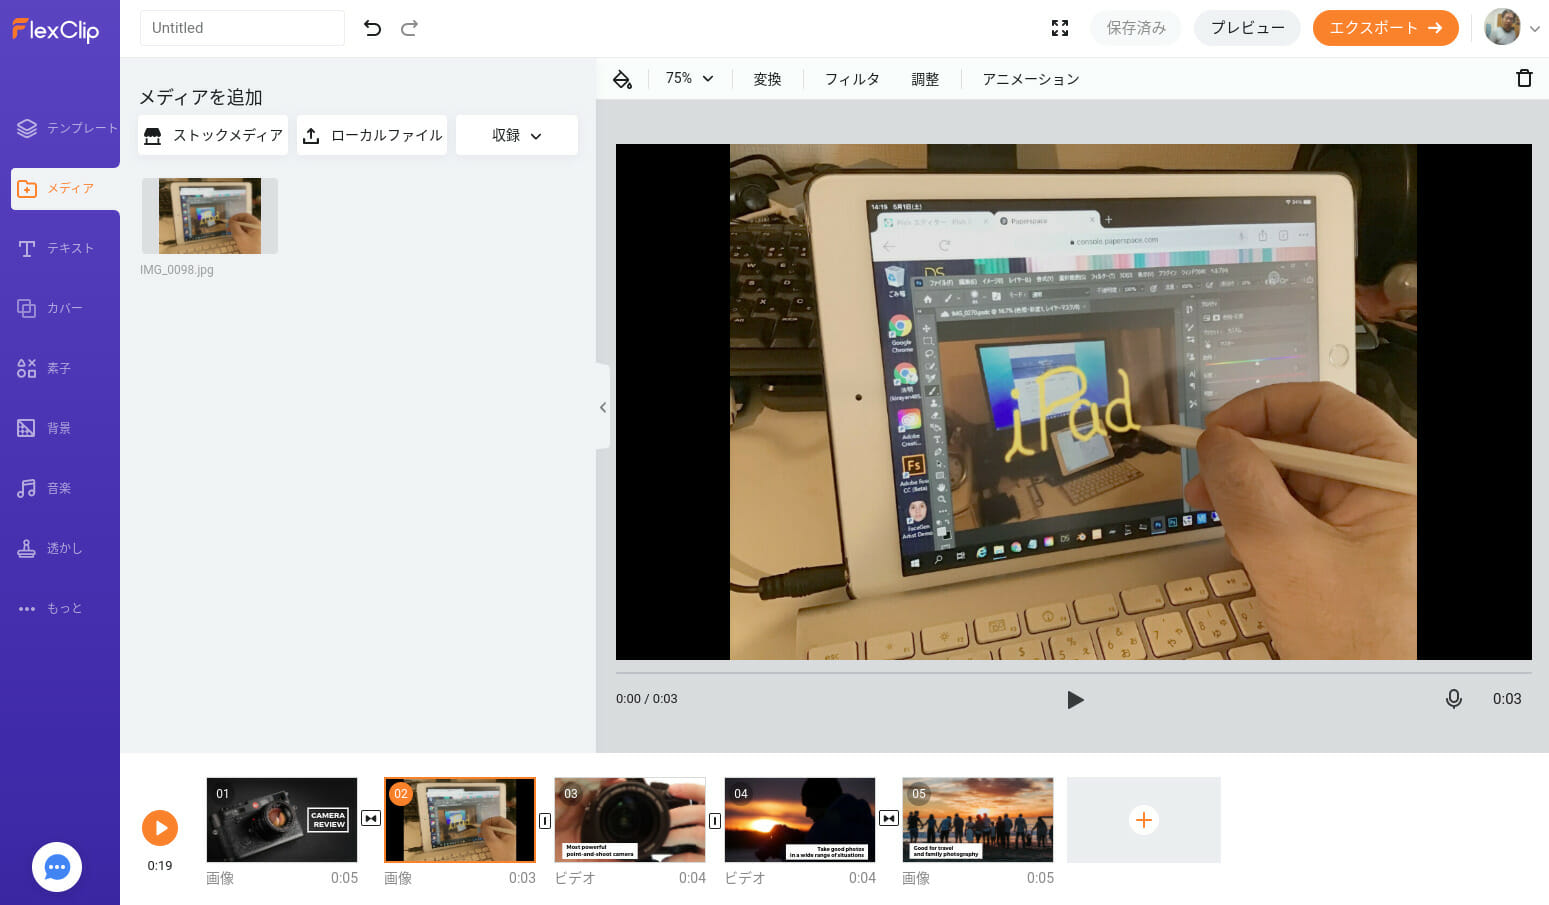Viewport: 1549px width, 905px height.
Task: Click the FlexClip logo
Action: pos(56,30)
